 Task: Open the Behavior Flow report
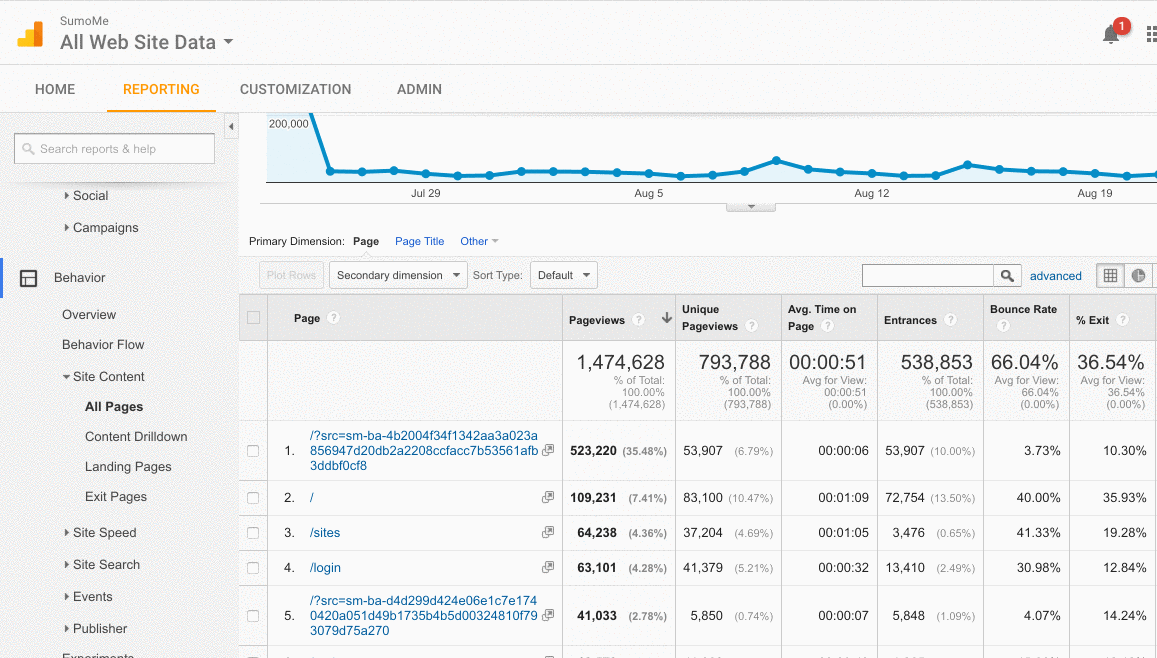pos(103,344)
